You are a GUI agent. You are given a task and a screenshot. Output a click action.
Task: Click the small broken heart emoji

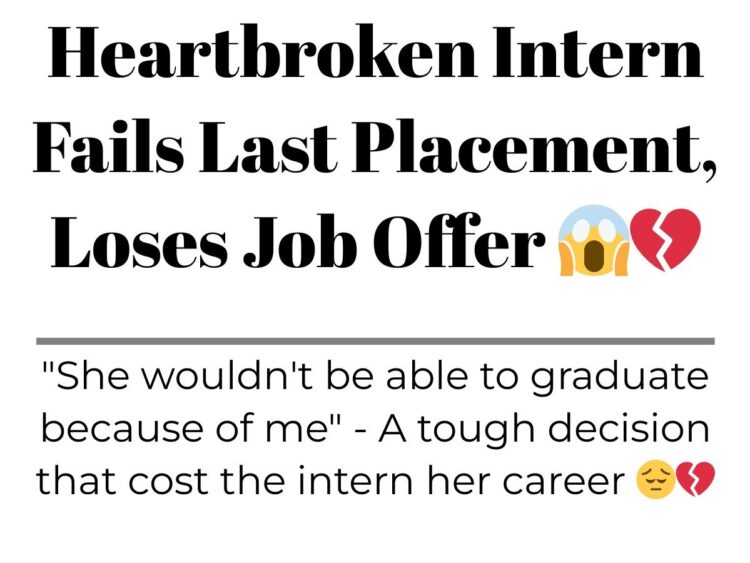point(695,479)
